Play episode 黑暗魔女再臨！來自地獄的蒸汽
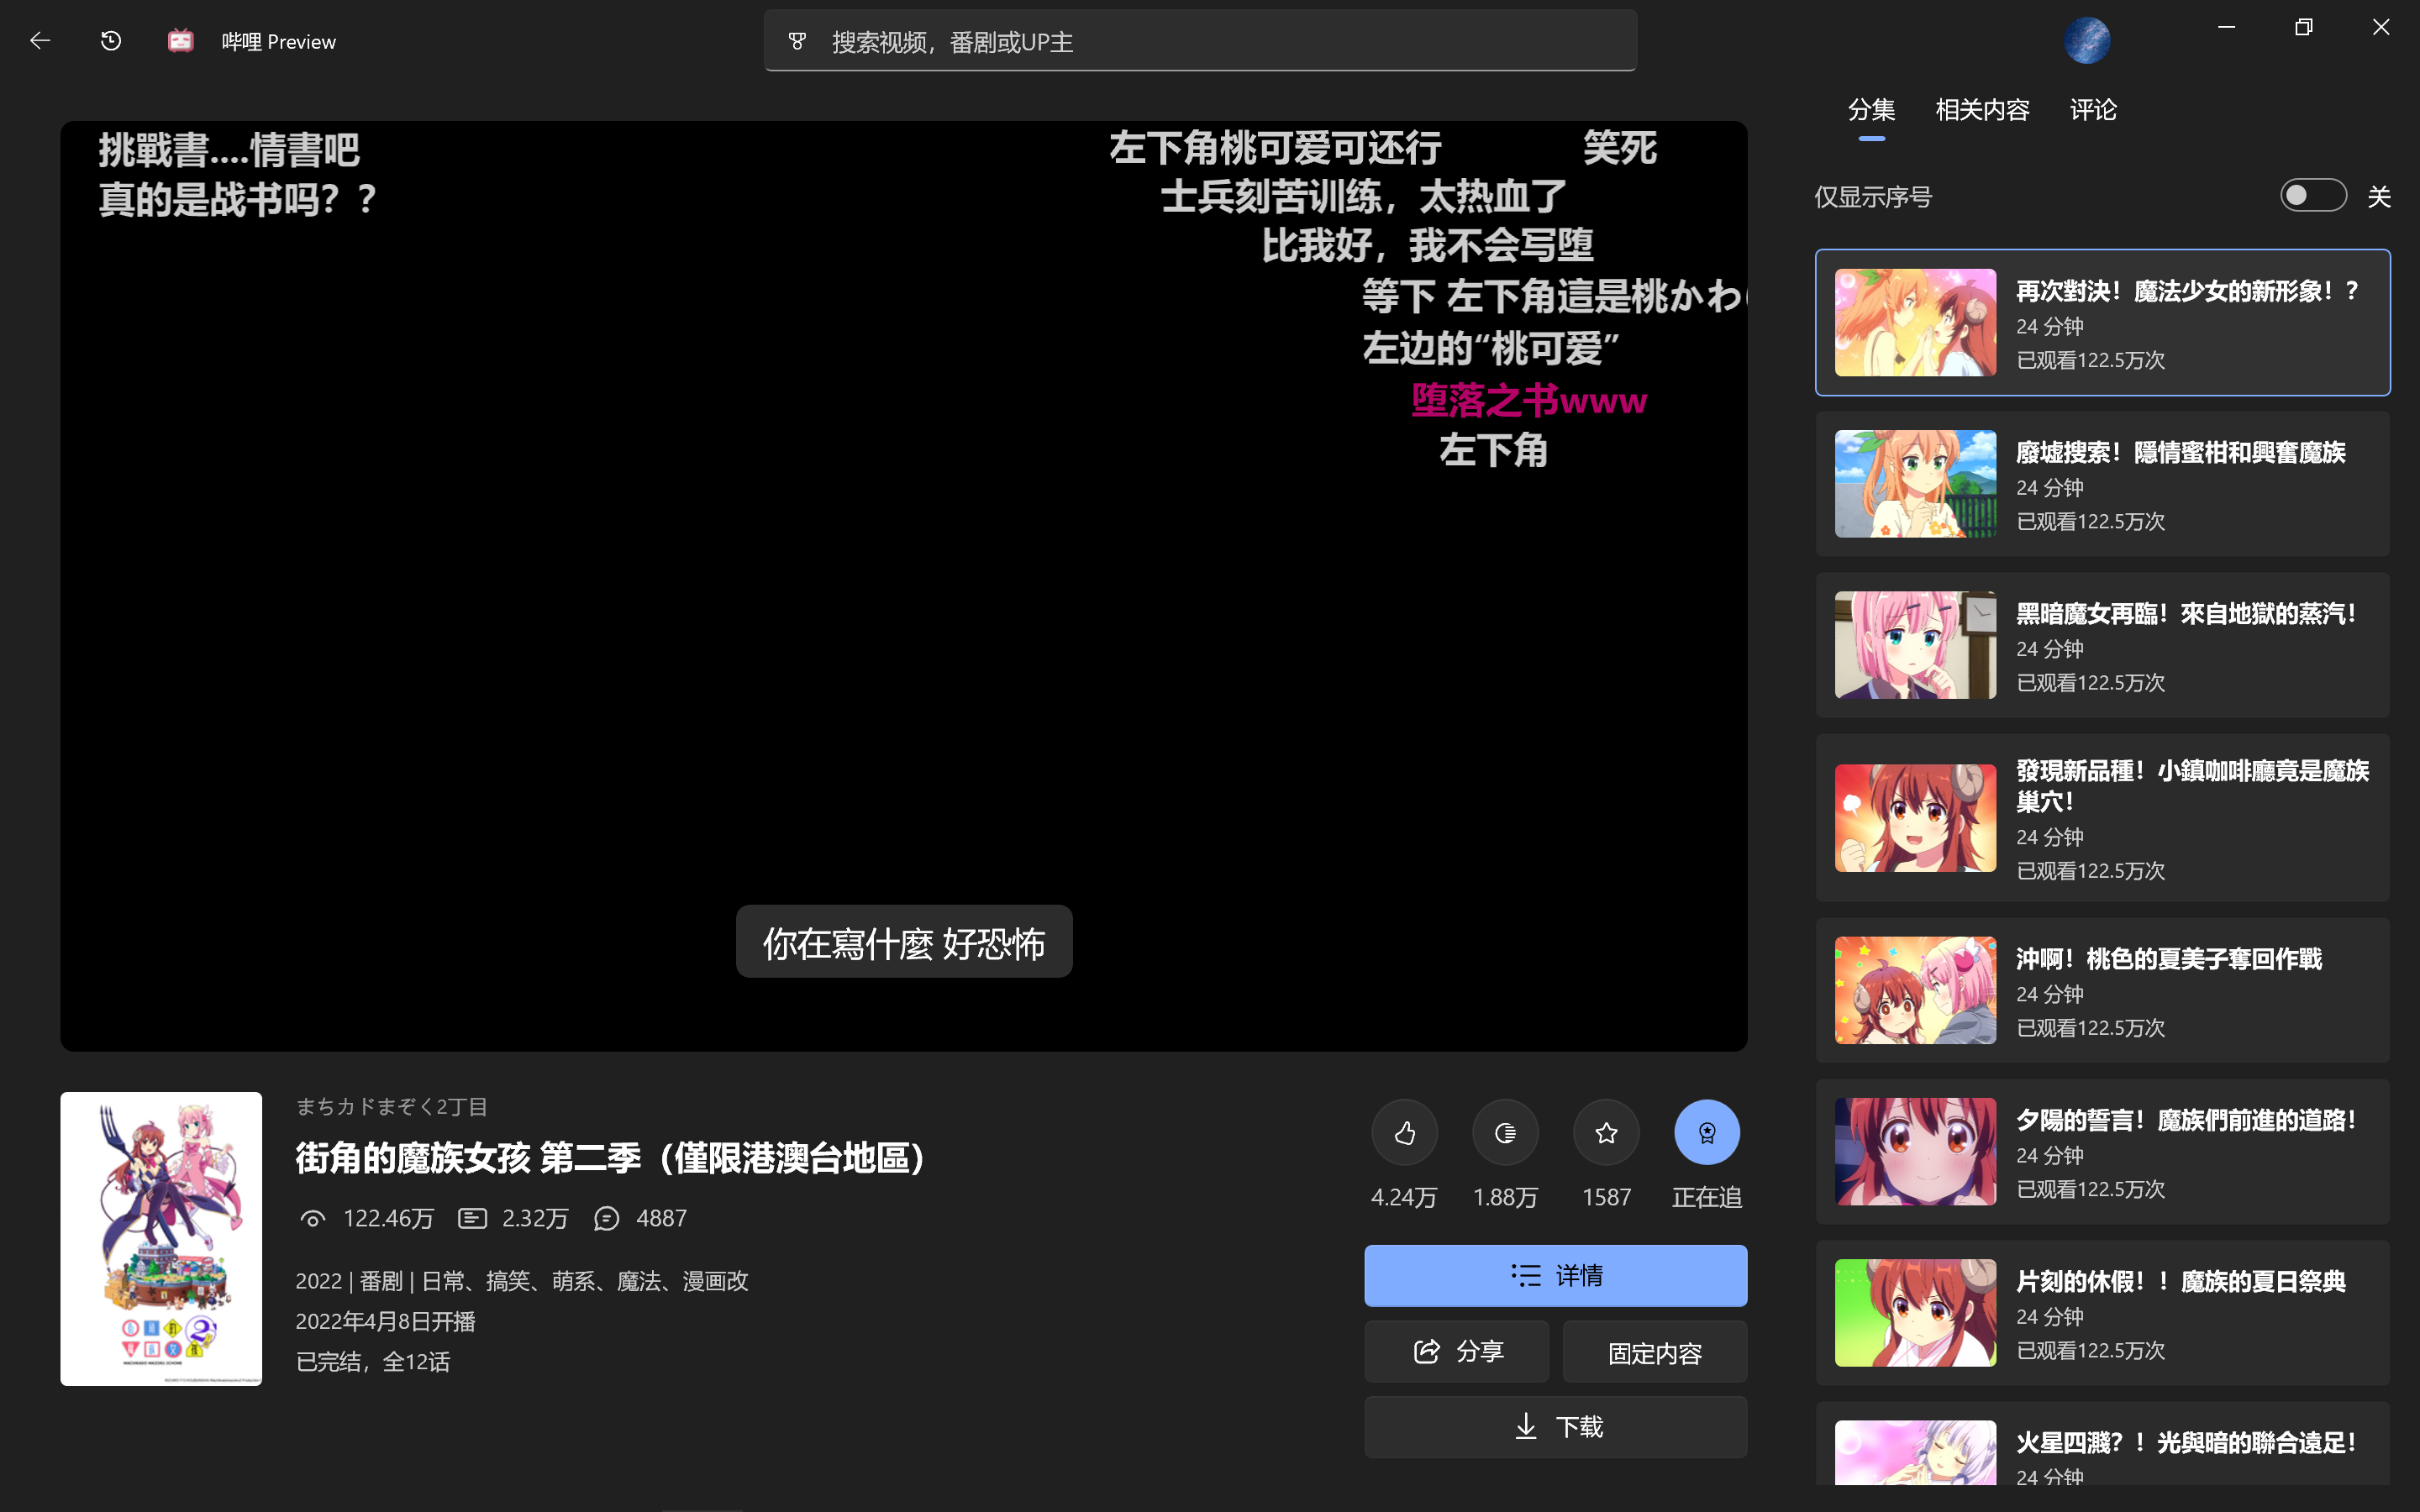The height and width of the screenshot is (1512, 2420). 2102,645
